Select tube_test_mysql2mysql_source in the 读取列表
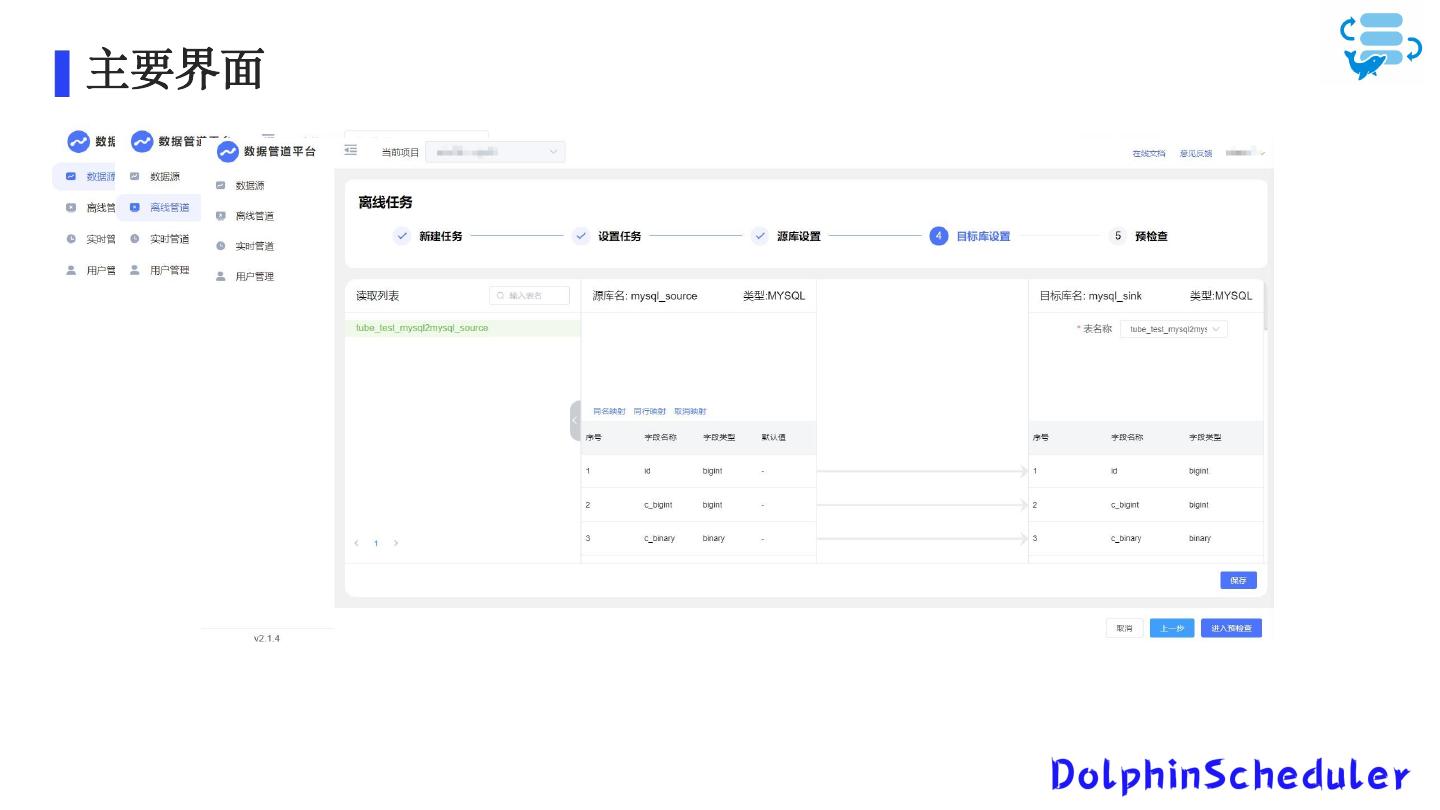 462,328
